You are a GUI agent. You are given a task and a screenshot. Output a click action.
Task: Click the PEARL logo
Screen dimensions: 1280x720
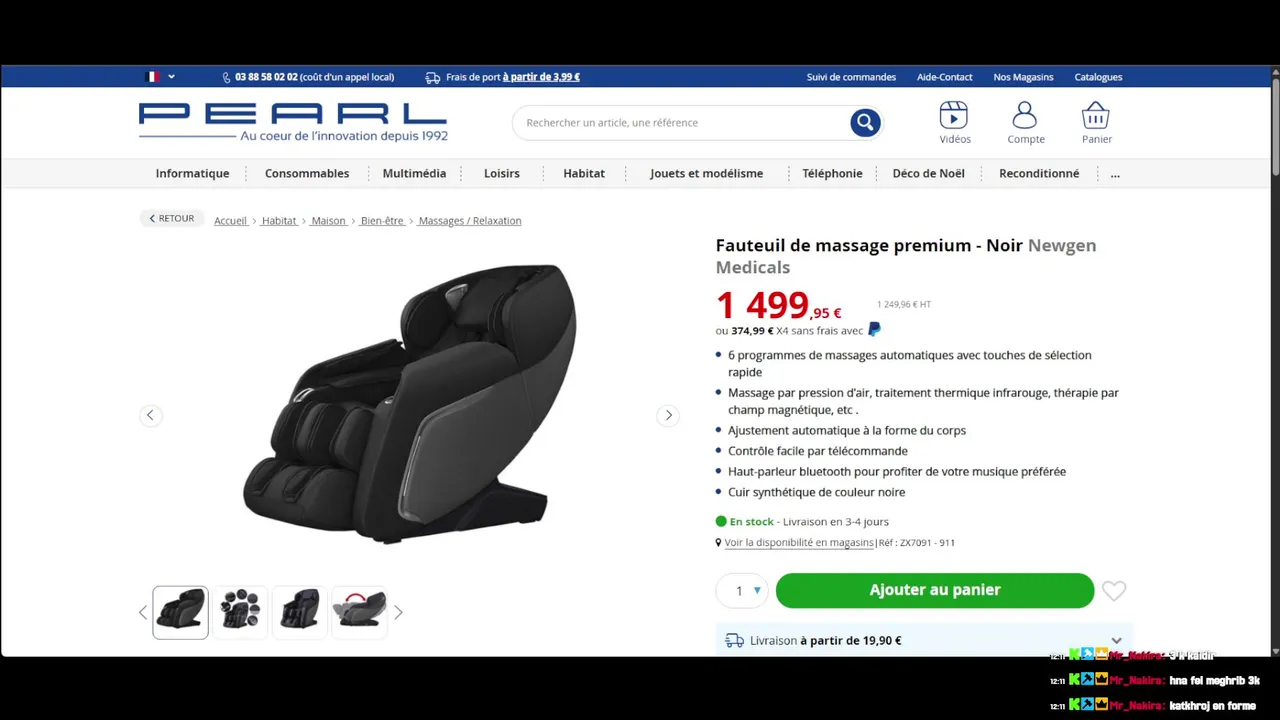[x=293, y=122]
